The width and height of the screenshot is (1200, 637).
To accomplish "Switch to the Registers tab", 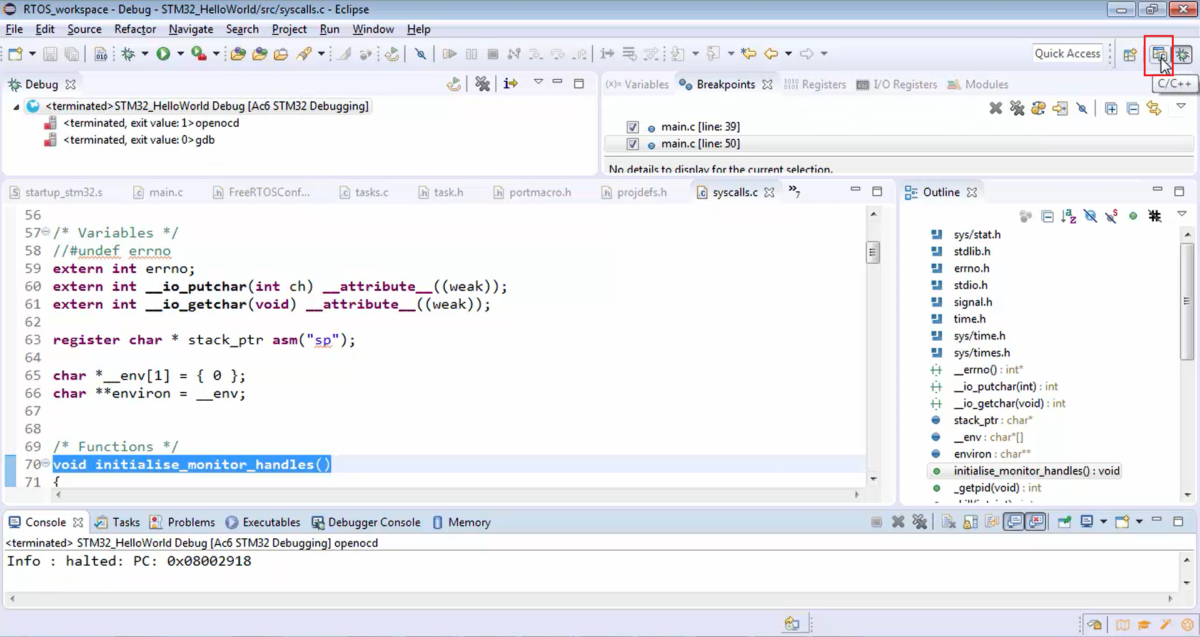I will pos(815,85).
